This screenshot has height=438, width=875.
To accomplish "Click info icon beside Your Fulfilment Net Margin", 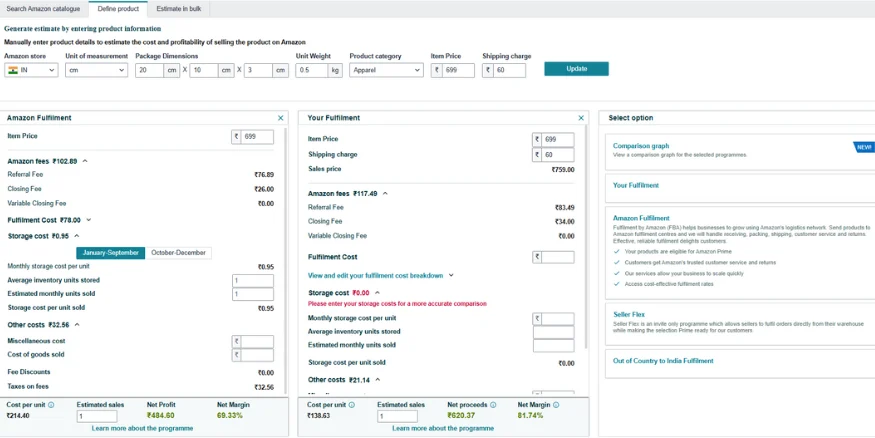I will coord(556,405).
